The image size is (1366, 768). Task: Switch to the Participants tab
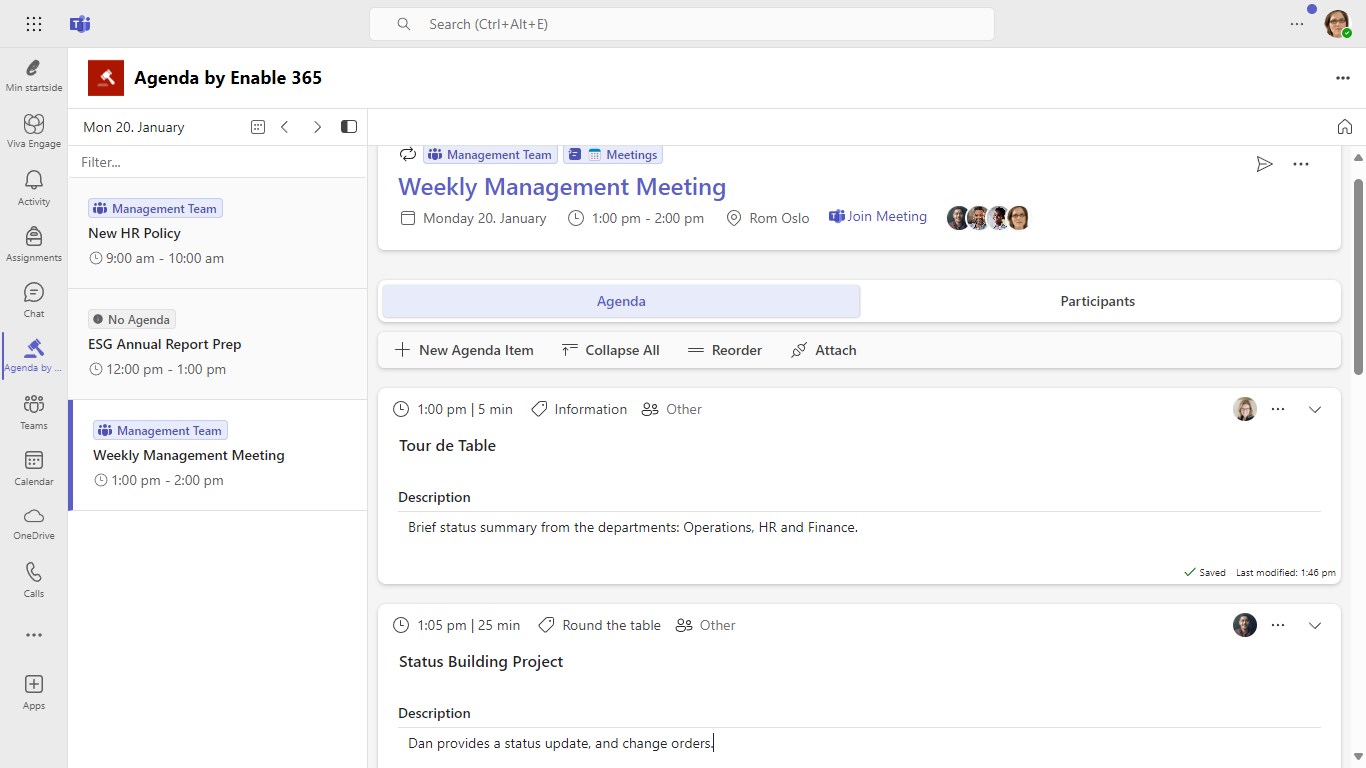1097,301
